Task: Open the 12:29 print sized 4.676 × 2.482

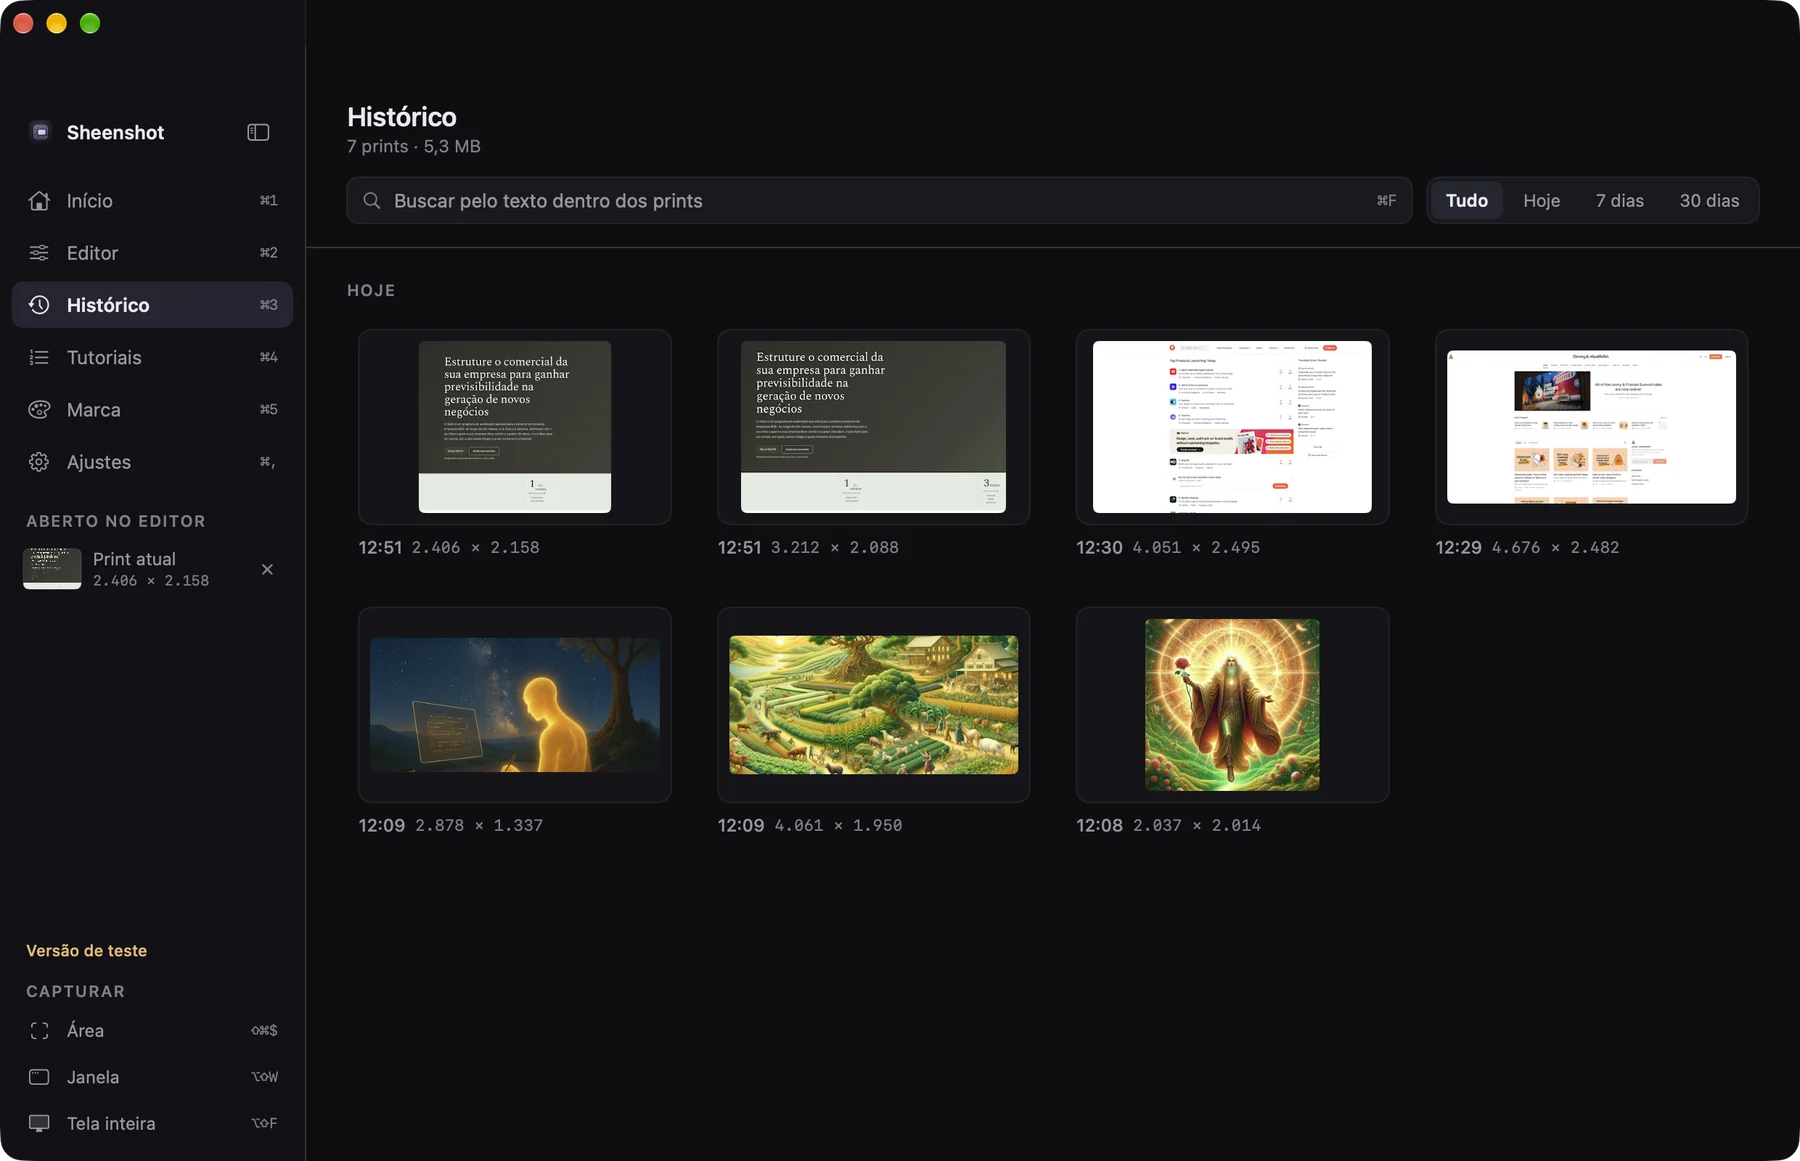Action: tap(1591, 427)
